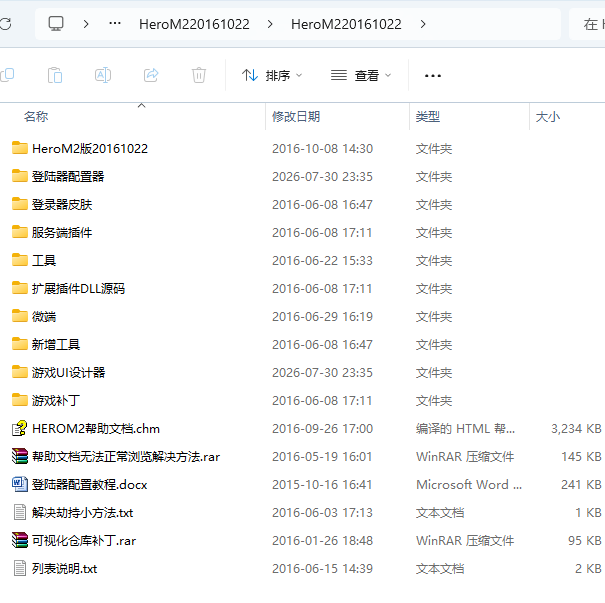Select the 游戏UI设计器 folder icon

[x=20, y=372]
